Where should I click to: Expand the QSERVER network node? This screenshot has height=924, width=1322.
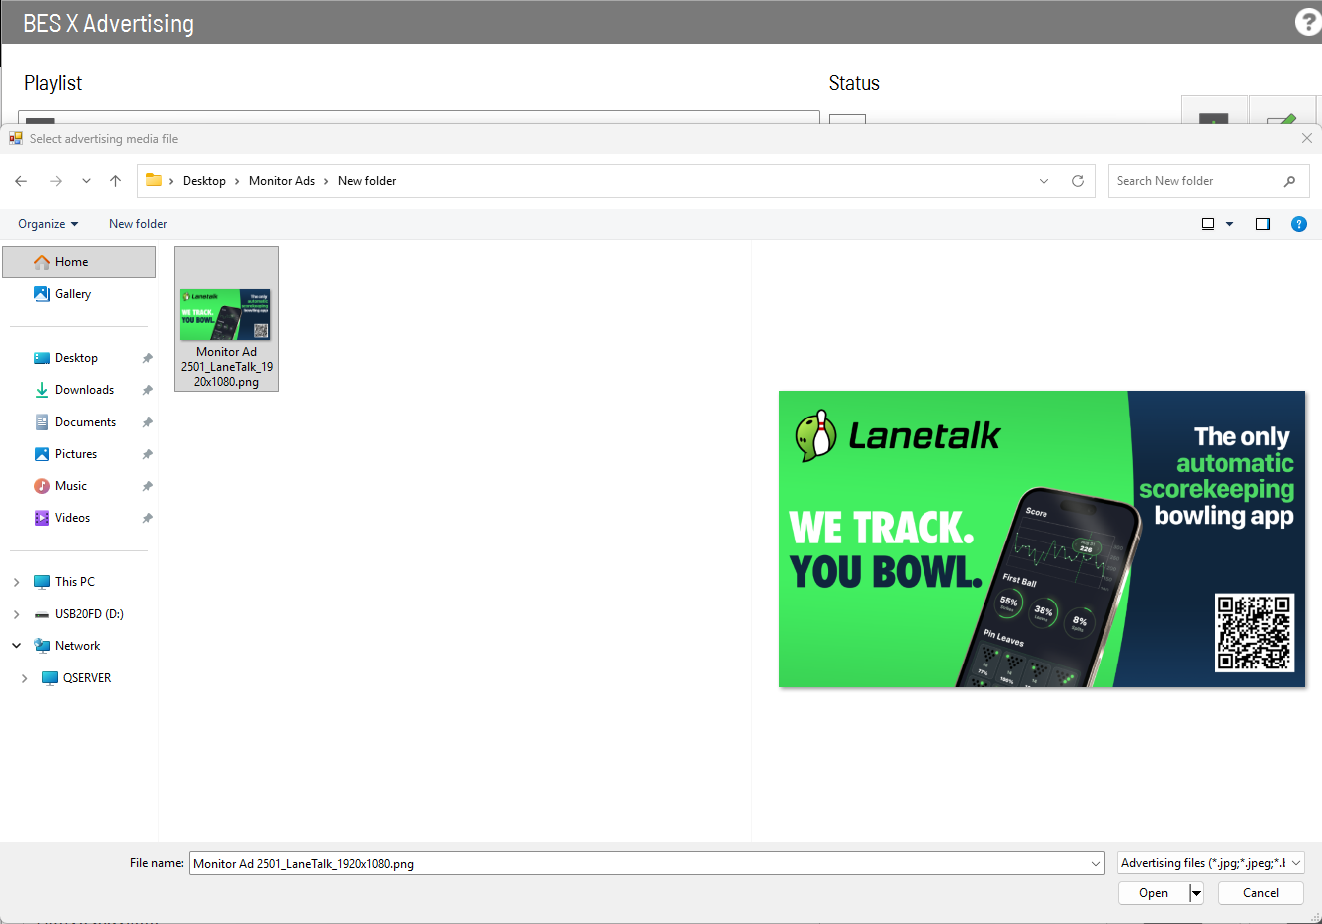[25, 678]
